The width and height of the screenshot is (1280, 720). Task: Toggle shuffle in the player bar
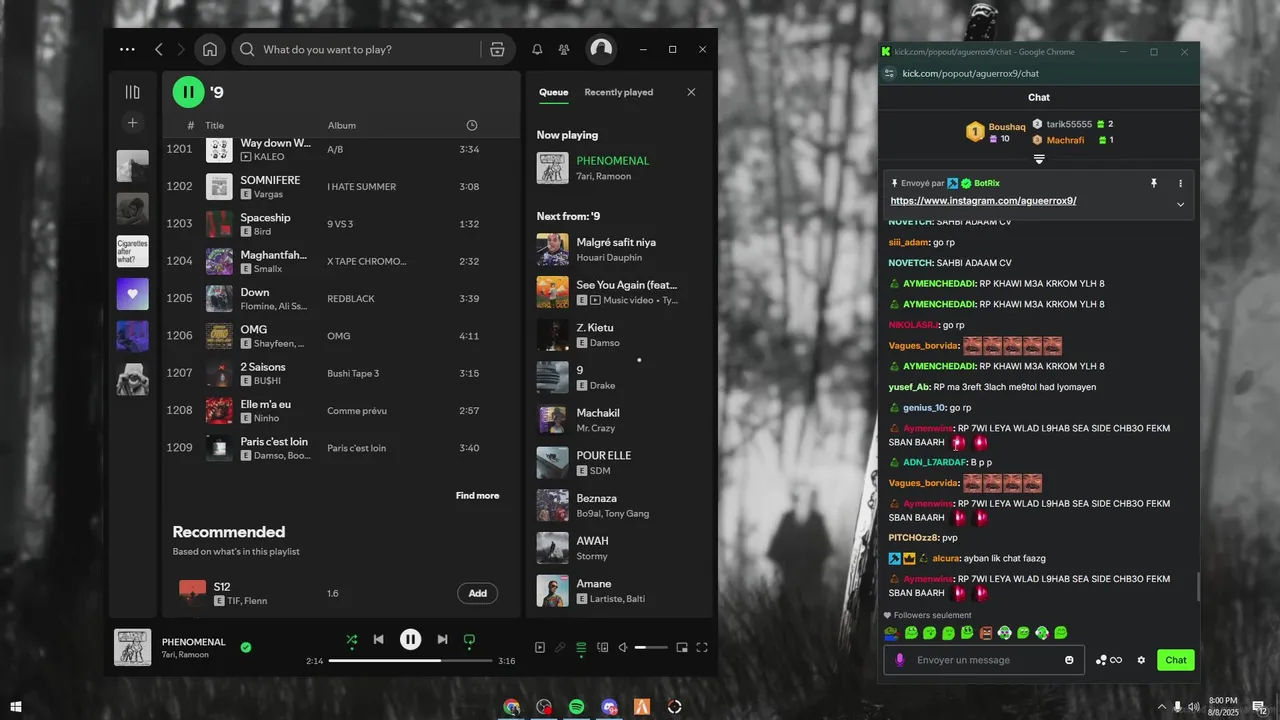coord(352,640)
